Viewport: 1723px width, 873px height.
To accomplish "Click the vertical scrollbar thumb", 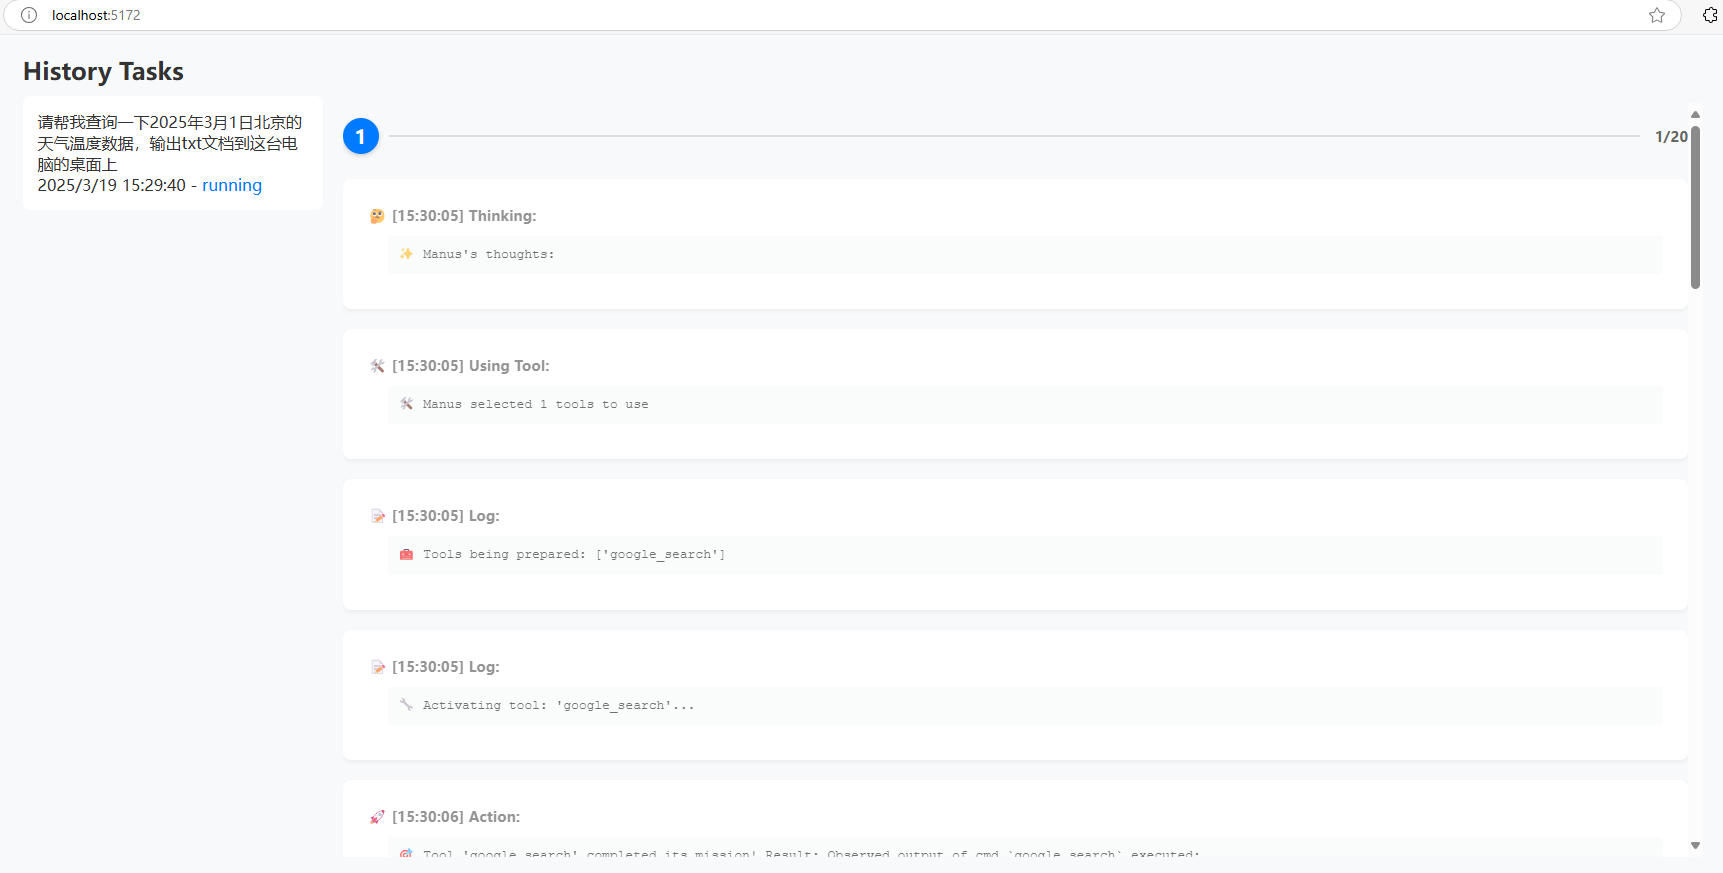I will pos(1695,207).
